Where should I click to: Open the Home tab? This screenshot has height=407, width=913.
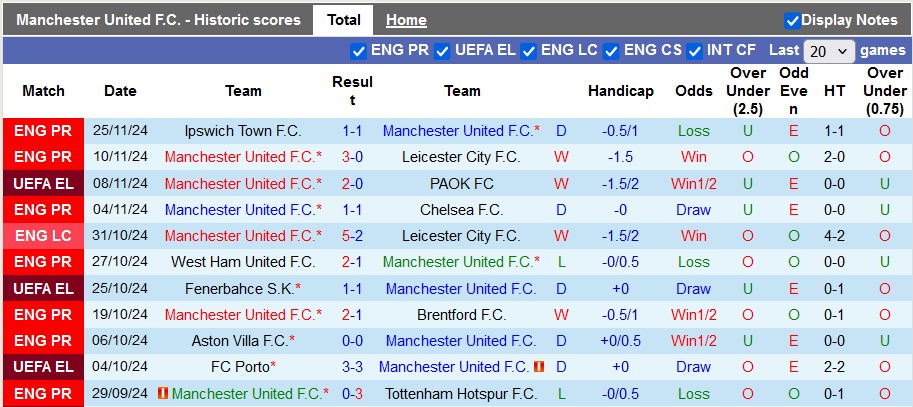point(406,20)
